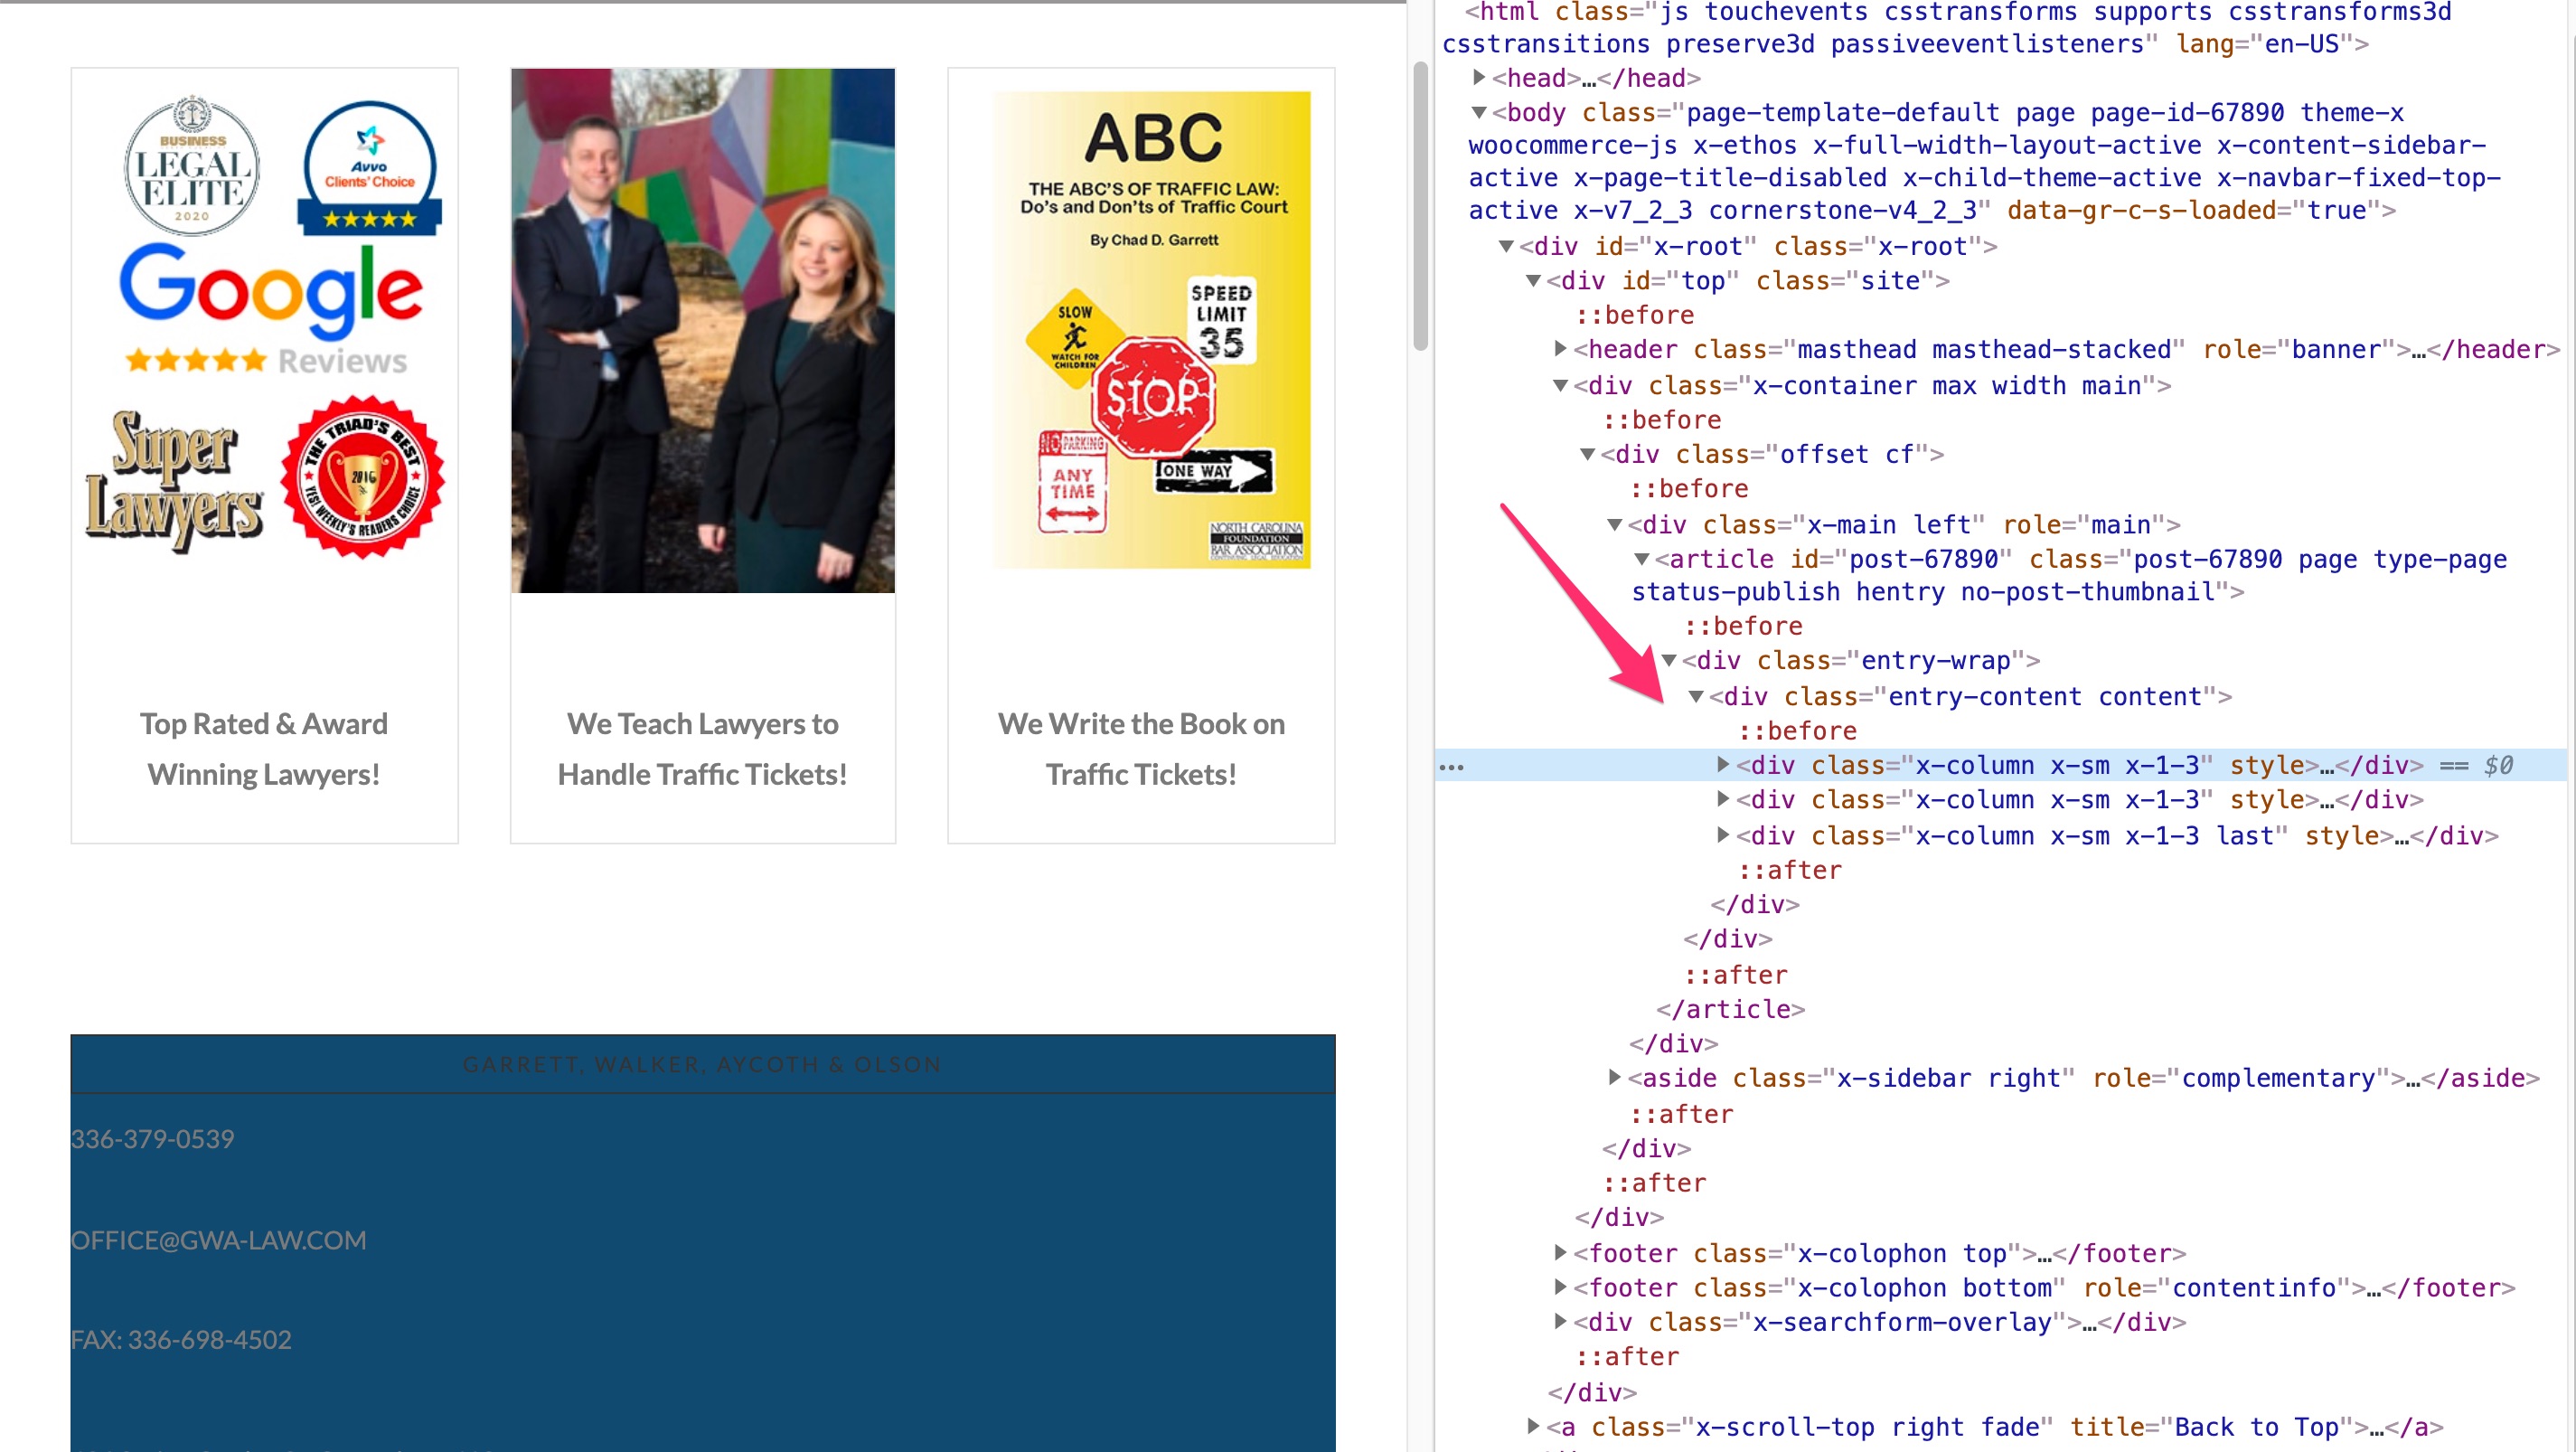Call the 336-379-0539 phone link
The width and height of the screenshot is (2576, 1452).
point(152,1139)
